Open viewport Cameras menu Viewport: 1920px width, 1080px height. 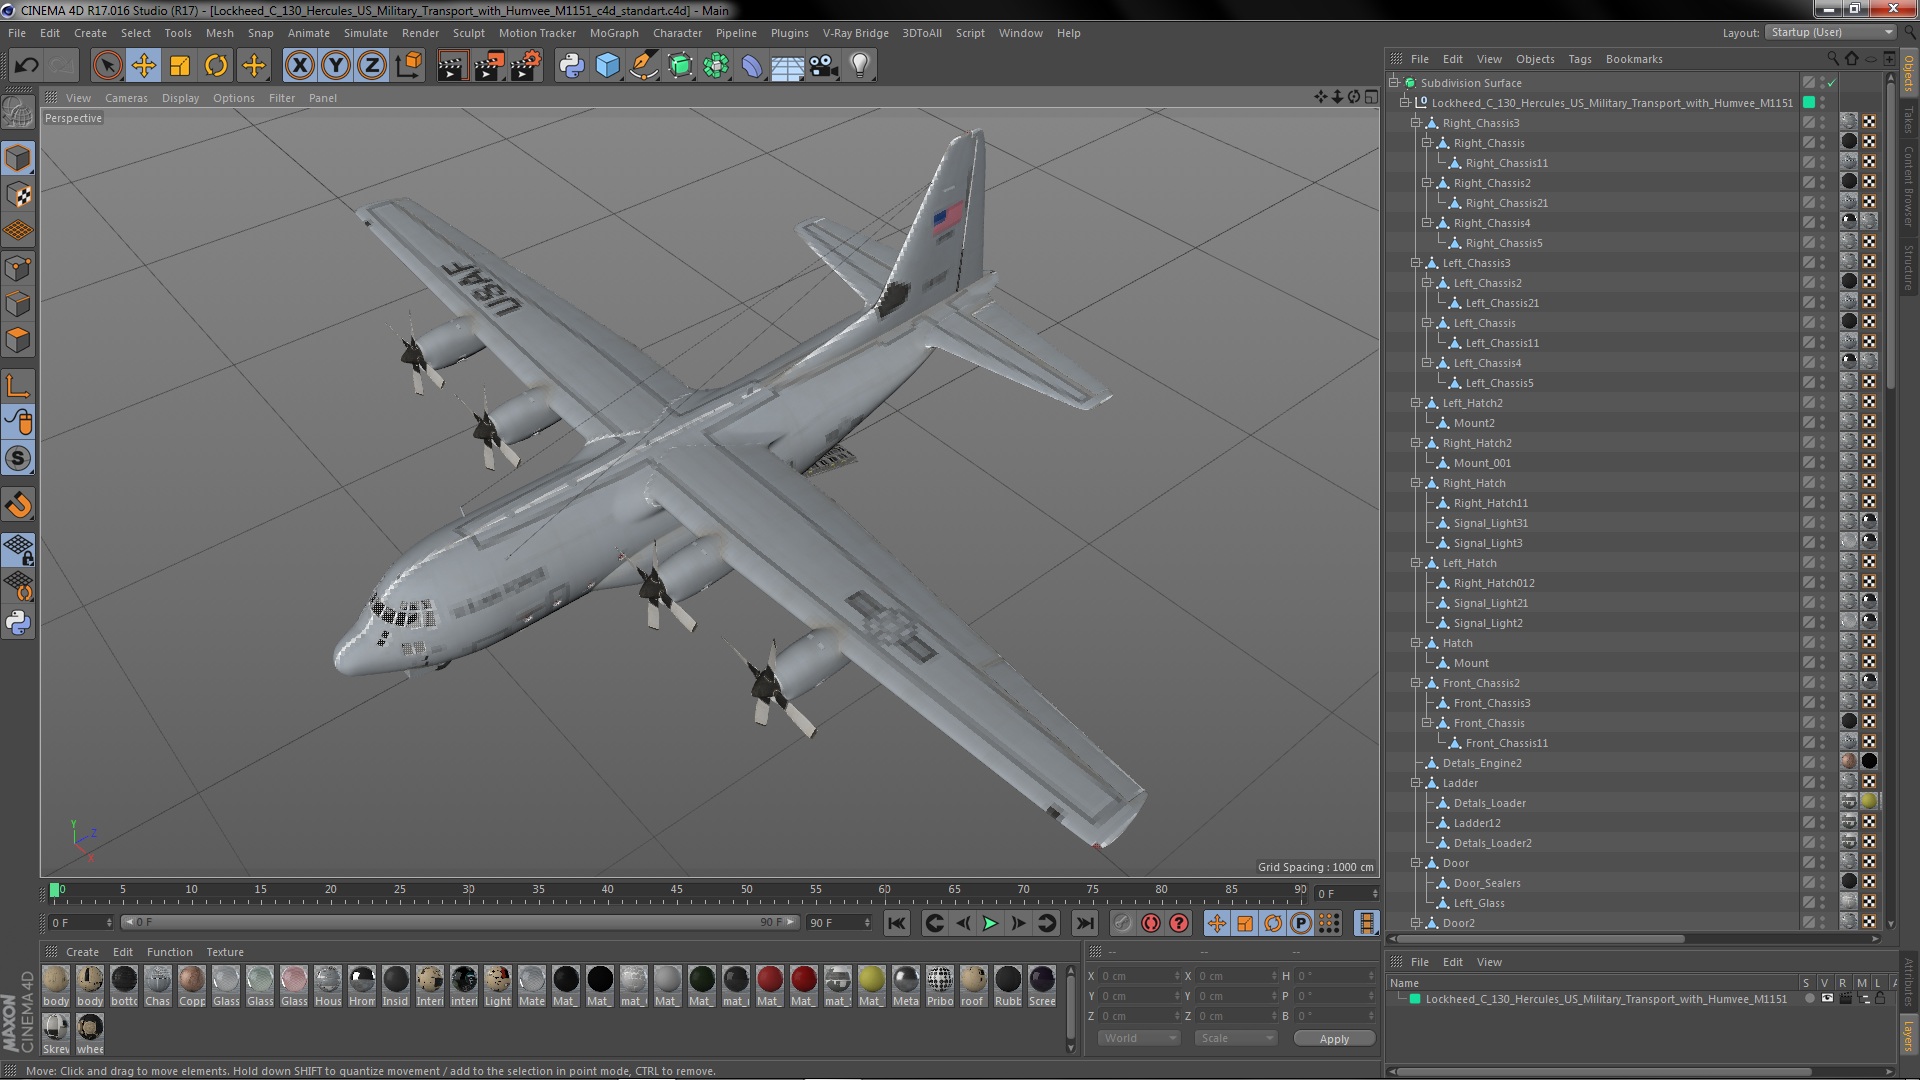tap(126, 98)
